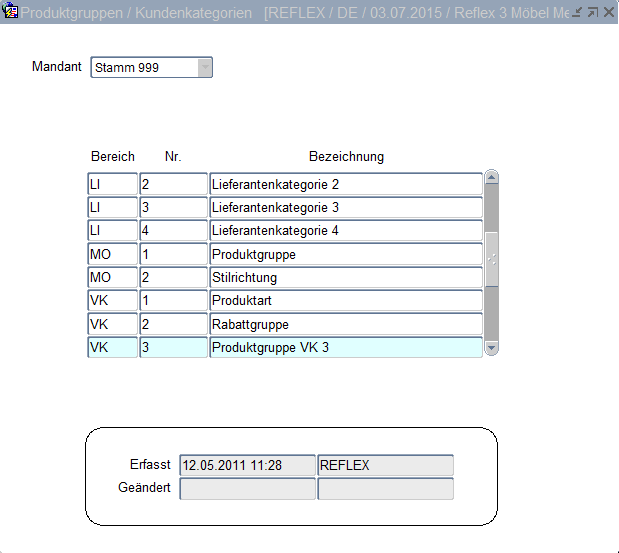Click the Bereich field of the Produktart row
The height and width of the screenshot is (553, 619).
112,301
